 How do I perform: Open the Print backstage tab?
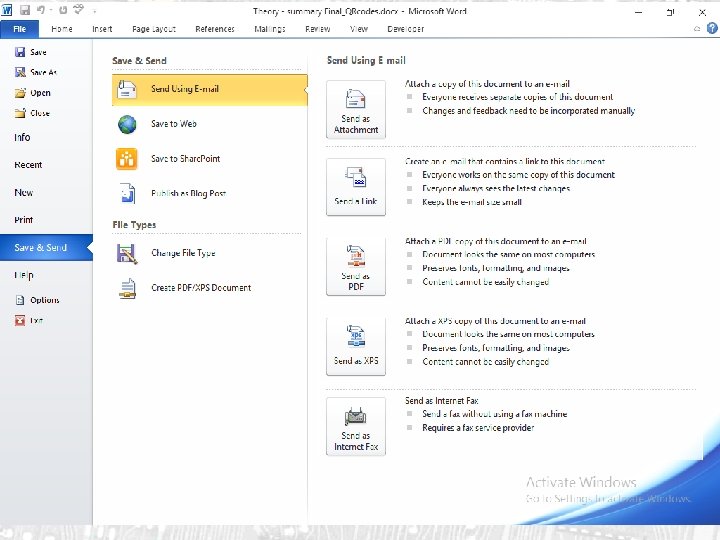point(23,219)
